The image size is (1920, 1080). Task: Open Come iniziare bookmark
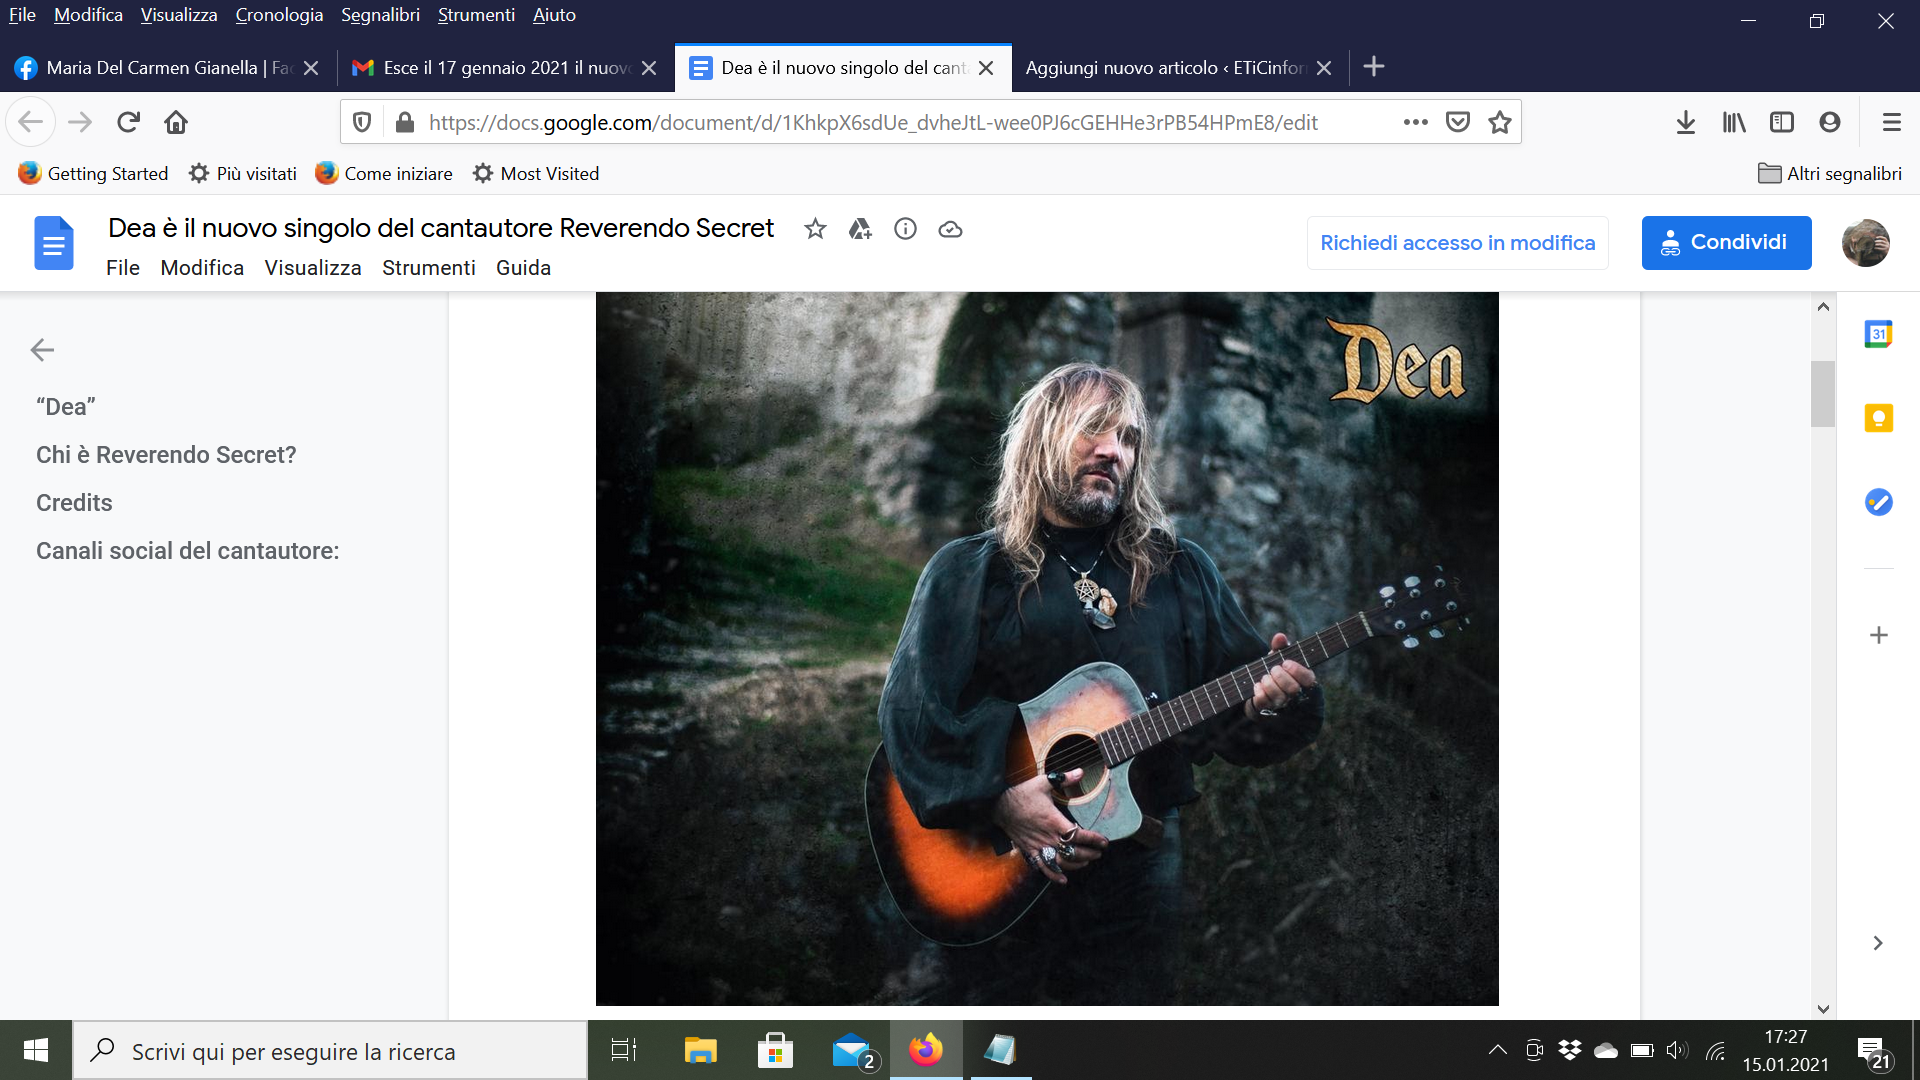point(384,174)
